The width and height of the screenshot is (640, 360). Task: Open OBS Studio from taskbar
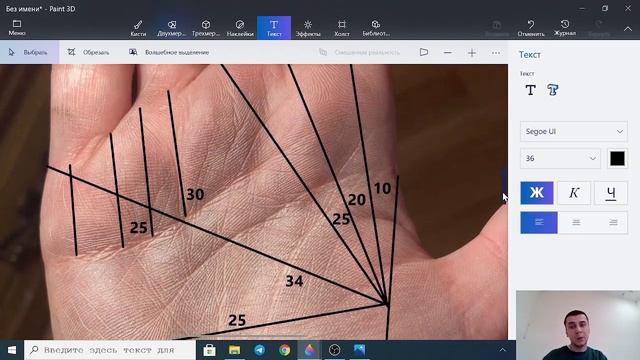(x=334, y=350)
